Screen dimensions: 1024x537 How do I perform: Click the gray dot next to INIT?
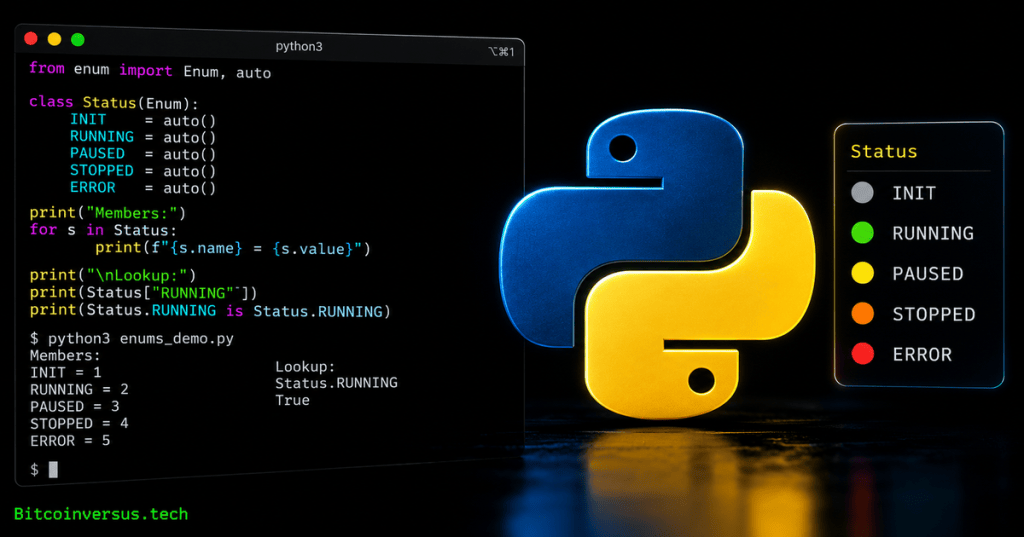coord(863,192)
